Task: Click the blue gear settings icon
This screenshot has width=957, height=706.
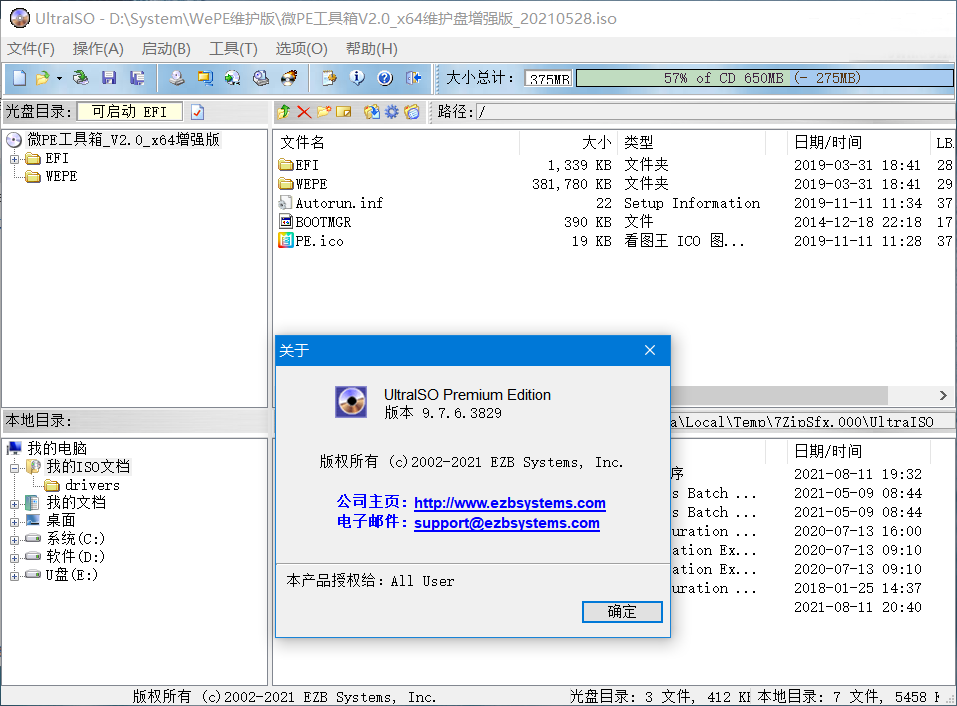Action: pyautogui.click(x=392, y=112)
